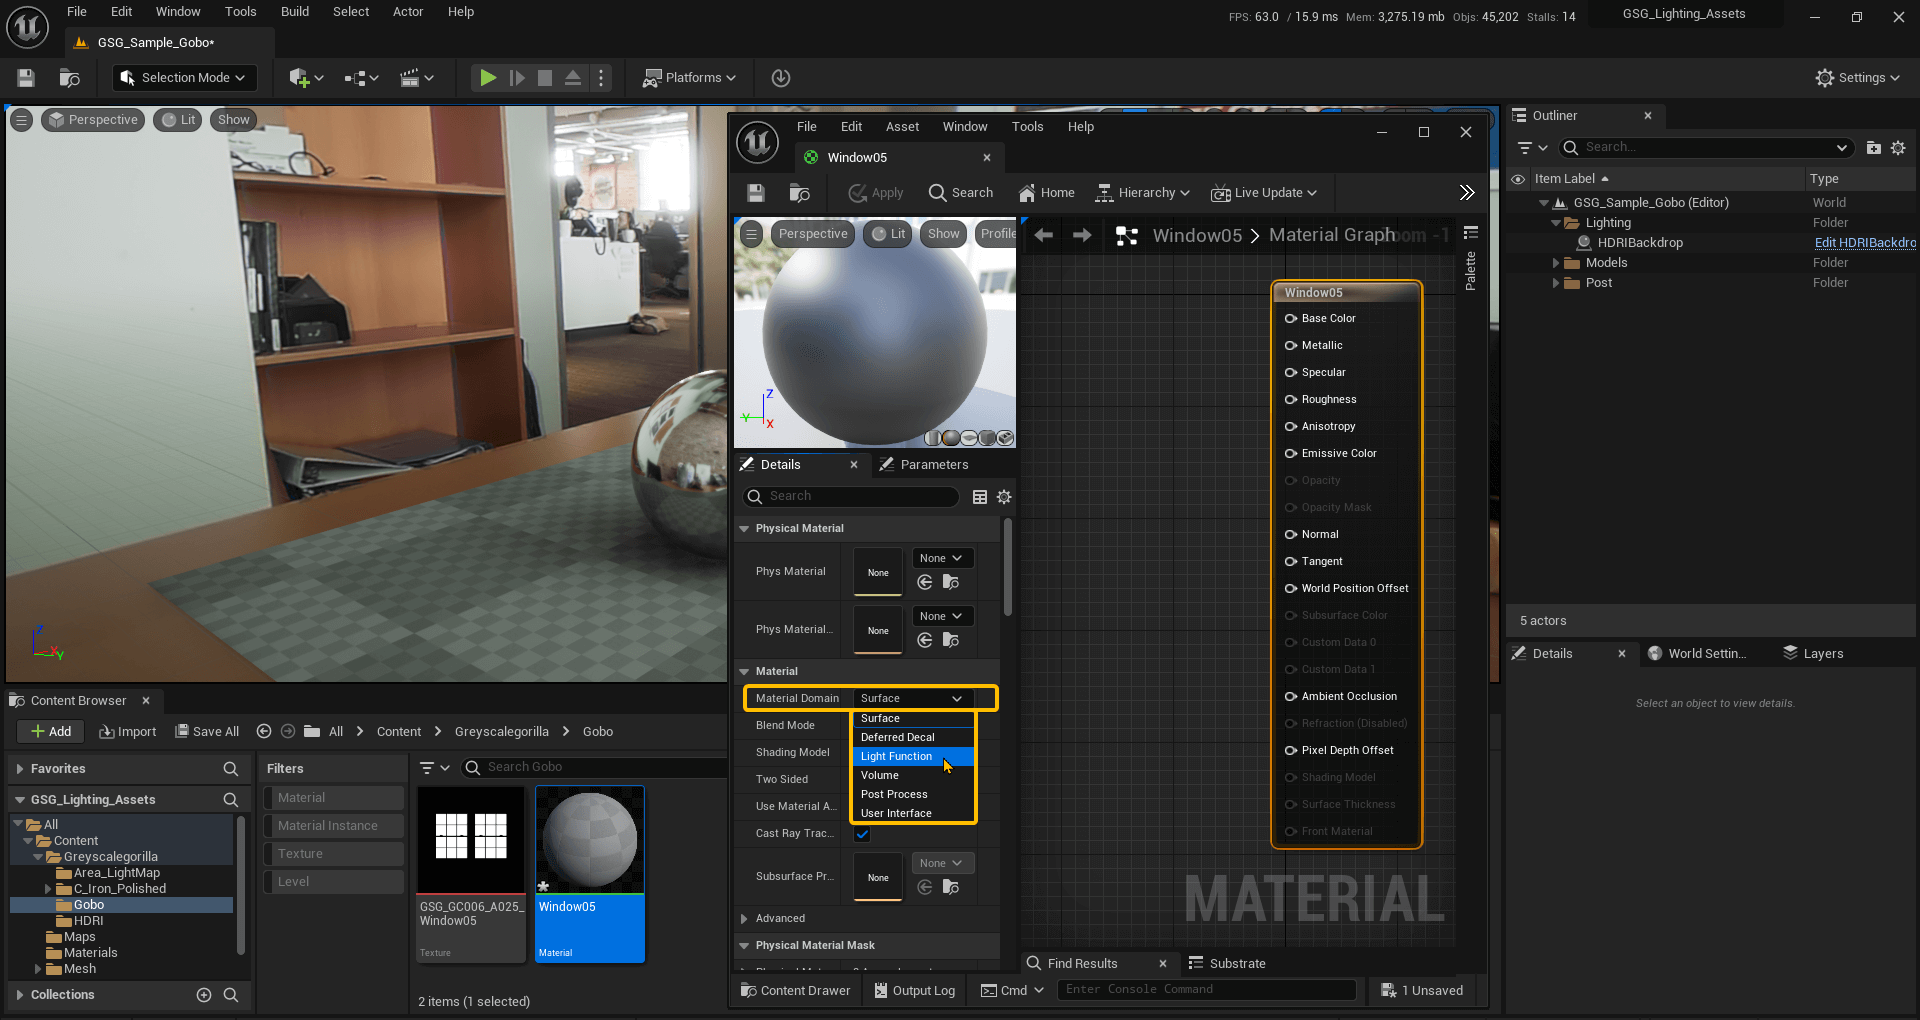Expand the Models folder in Outliner
Screen dimensions: 1920x1020
pos(1556,263)
